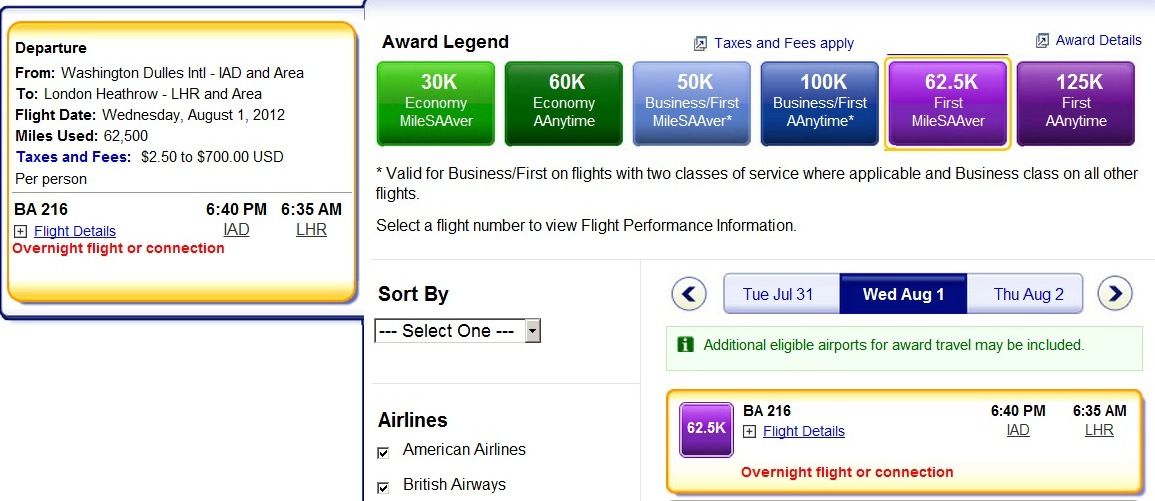Choose the 50K Business/First MileSAAver award
Viewport: 1155px width, 501px height.
(x=692, y=103)
